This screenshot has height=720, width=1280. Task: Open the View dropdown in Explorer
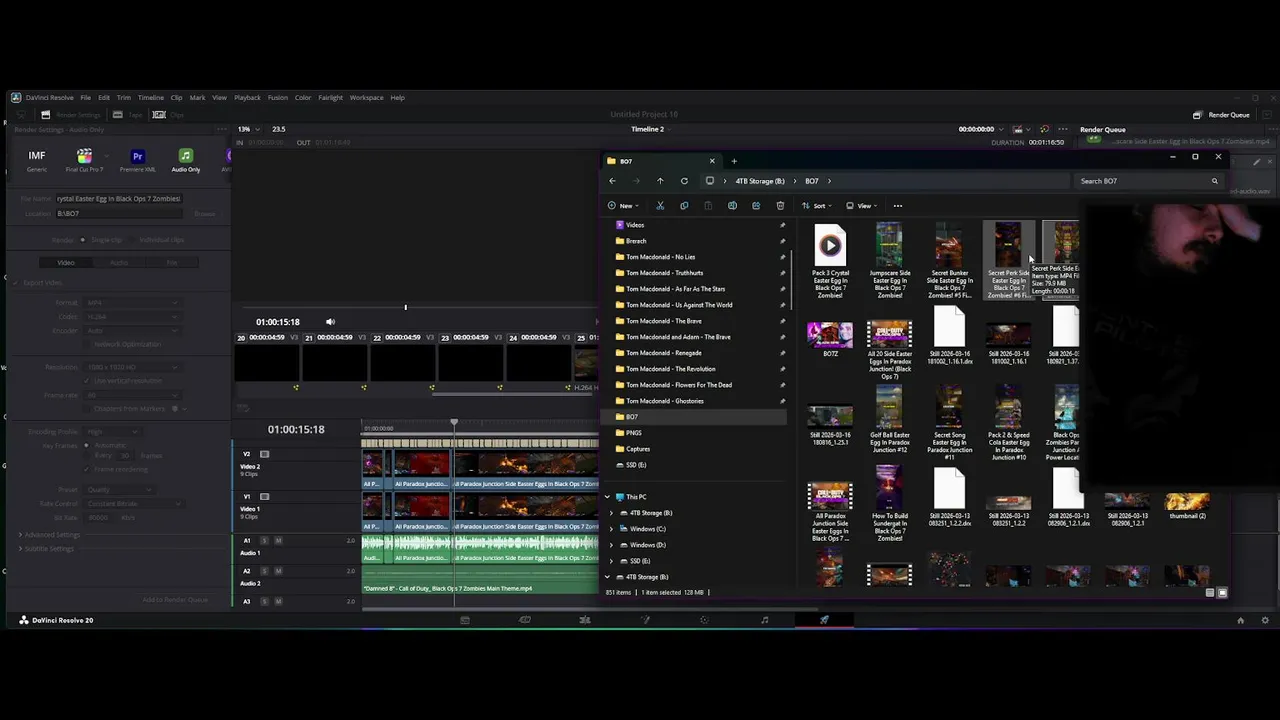point(862,206)
